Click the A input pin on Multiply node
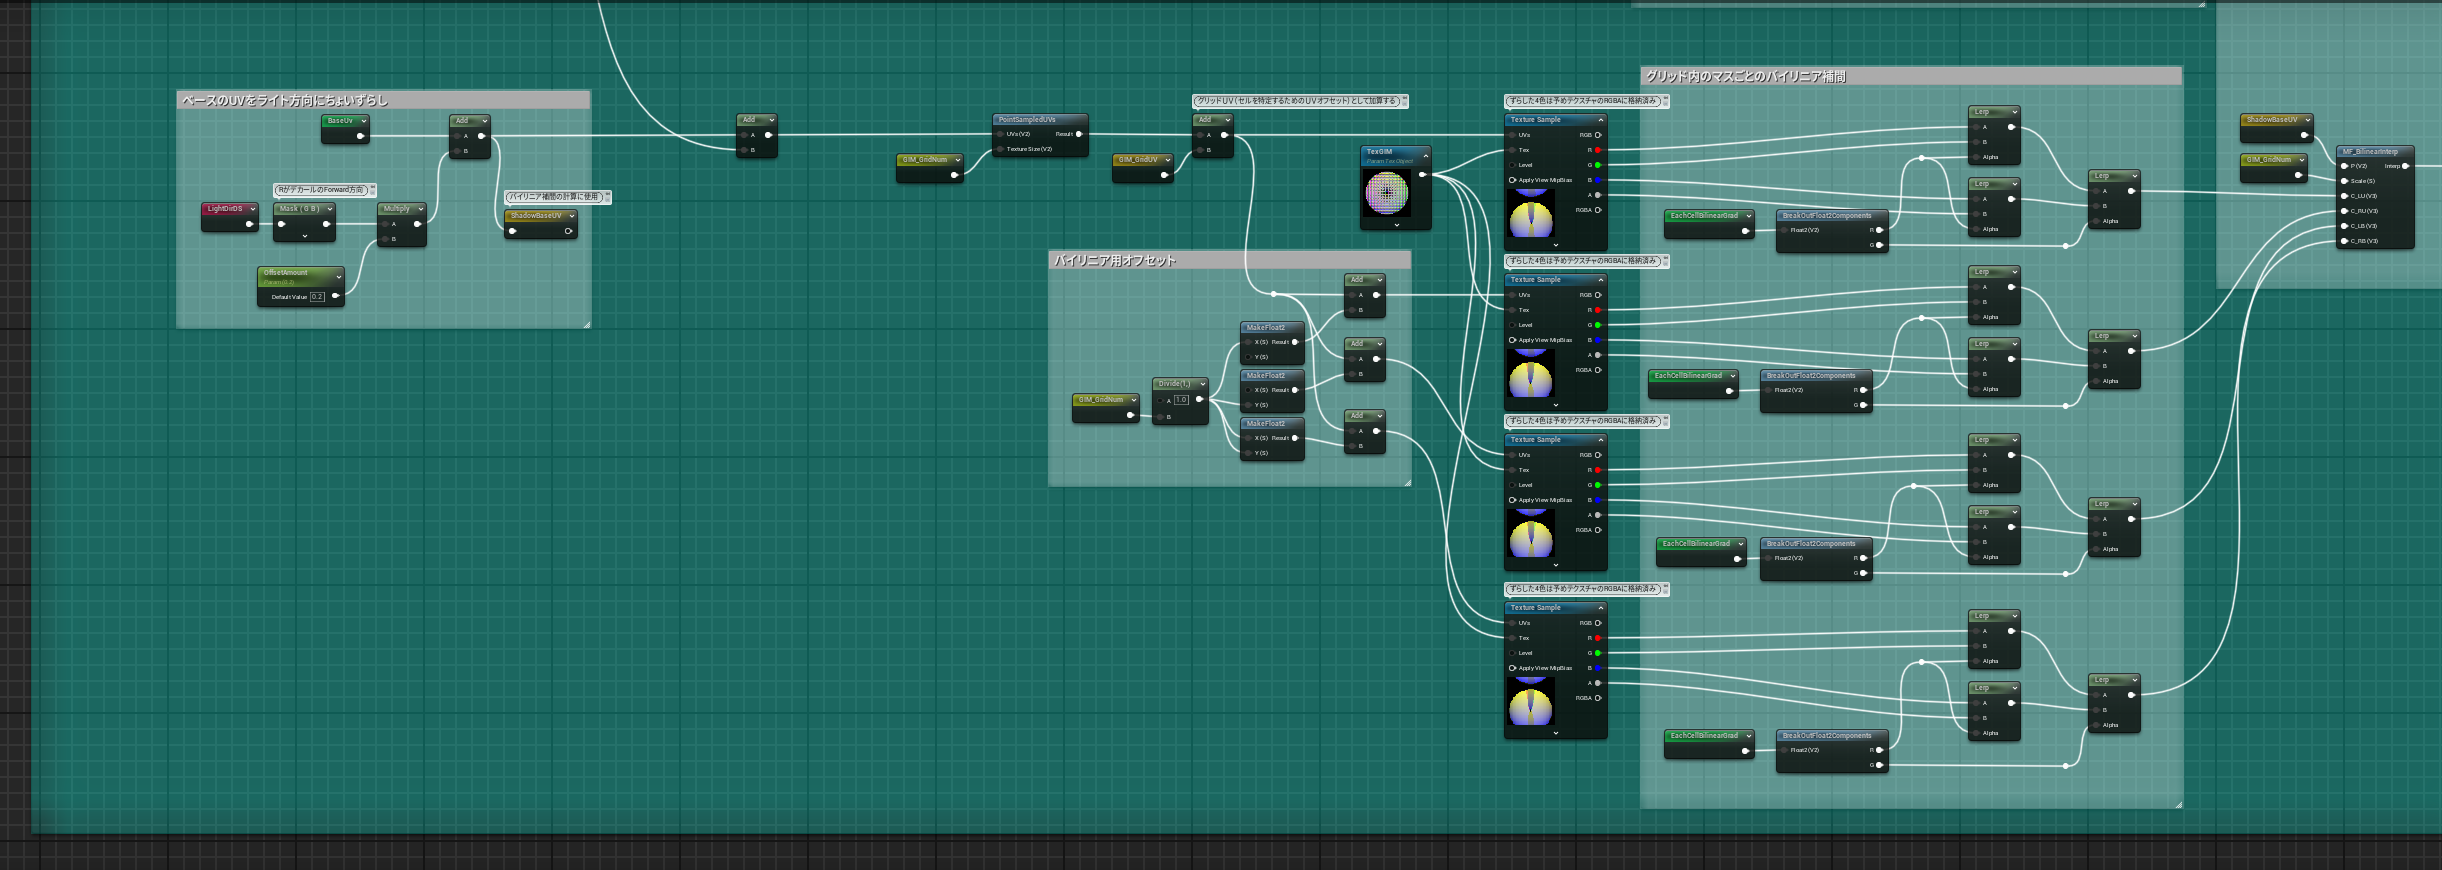Screen dimensions: 2442x870 (x=384, y=224)
